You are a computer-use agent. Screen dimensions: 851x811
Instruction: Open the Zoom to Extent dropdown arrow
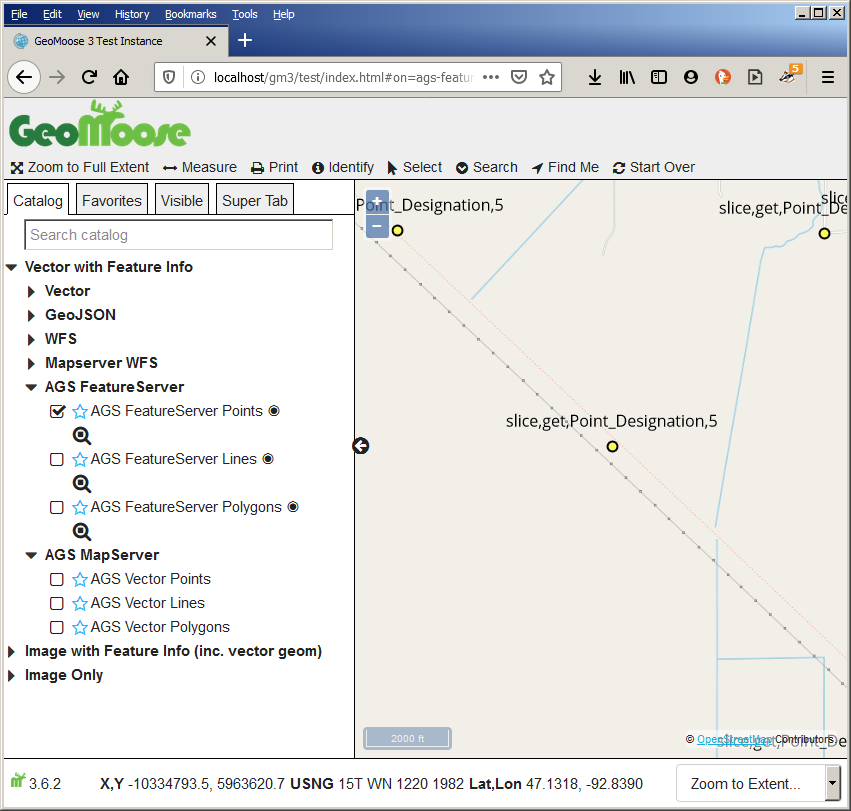click(x=833, y=783)
